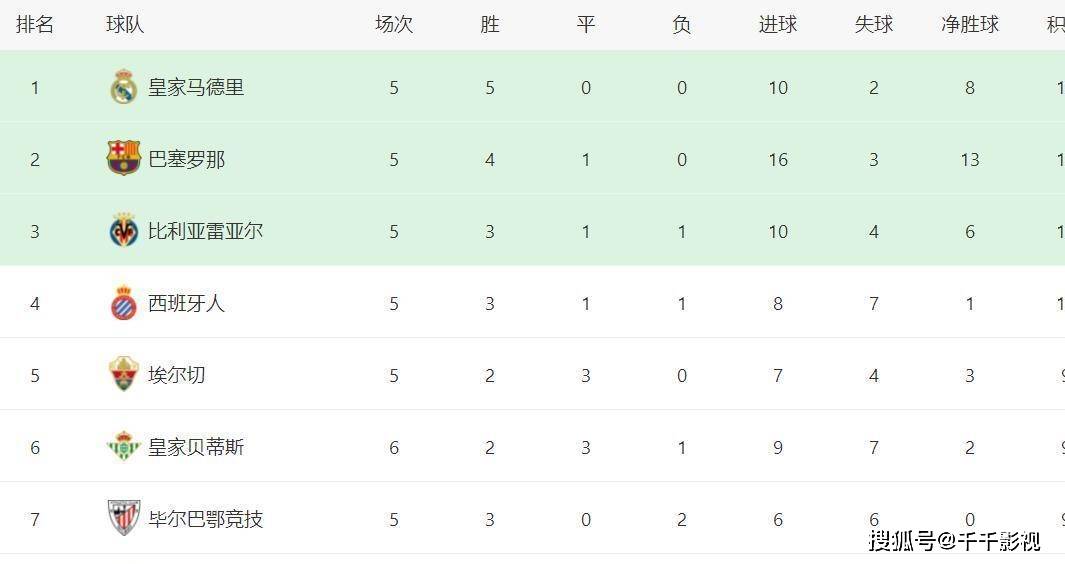Click the Elche club crest

tap(124, 374)
